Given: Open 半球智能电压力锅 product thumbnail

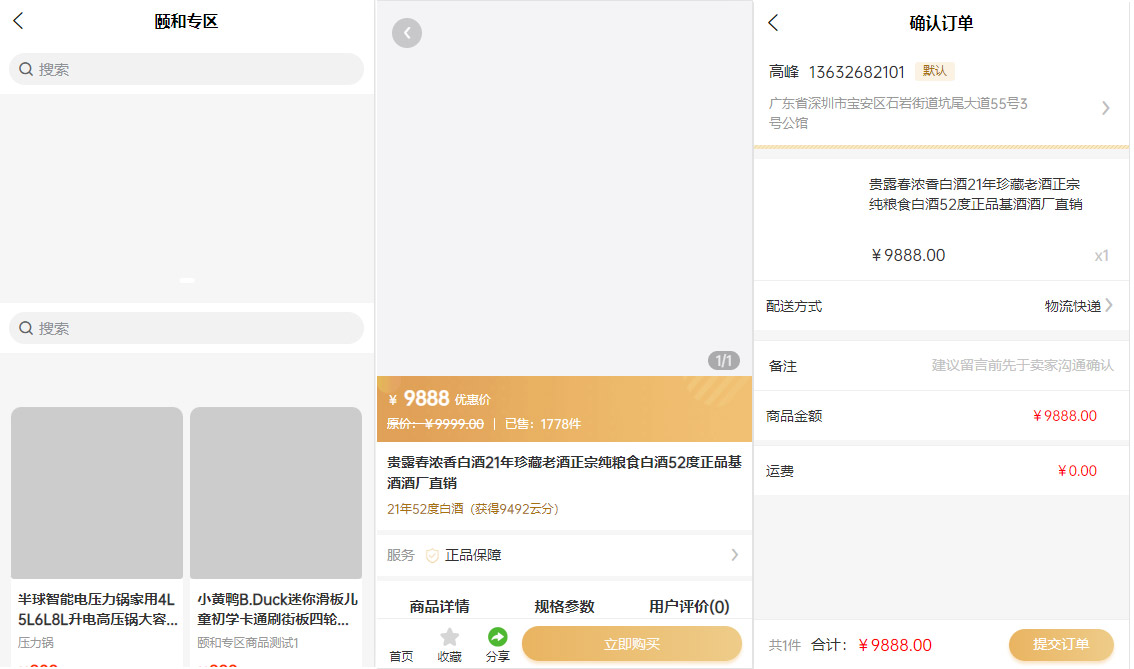Looking at the screenshot, I should pyautogui.click(x=97, y=492).
